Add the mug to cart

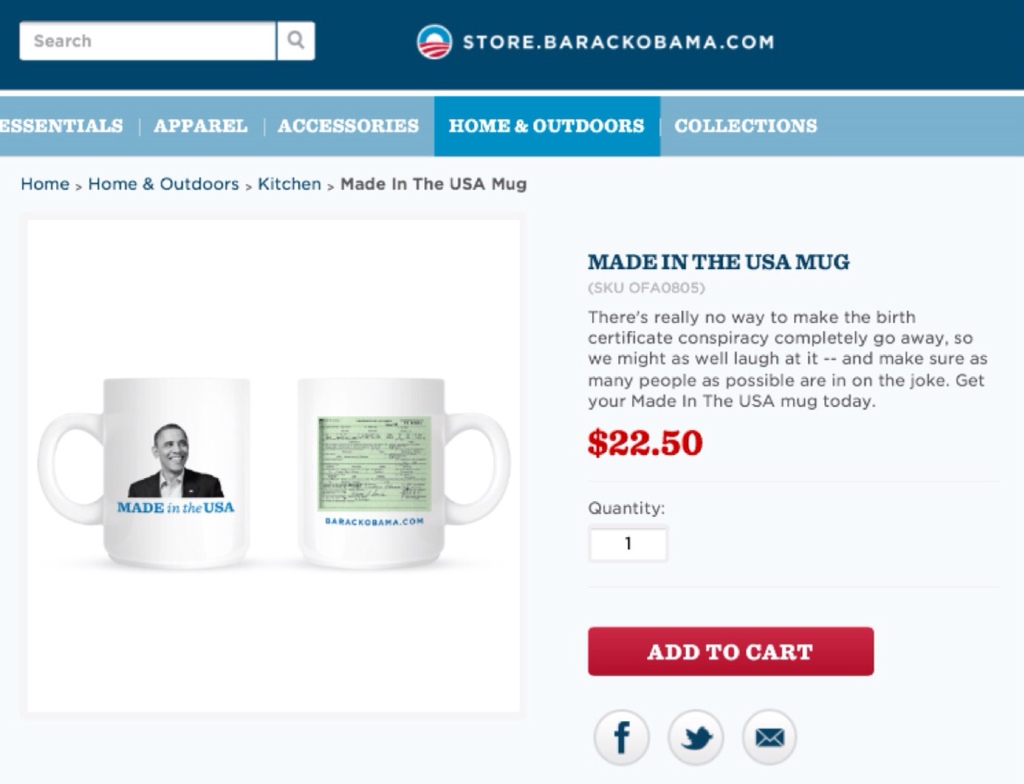[731, 651]
